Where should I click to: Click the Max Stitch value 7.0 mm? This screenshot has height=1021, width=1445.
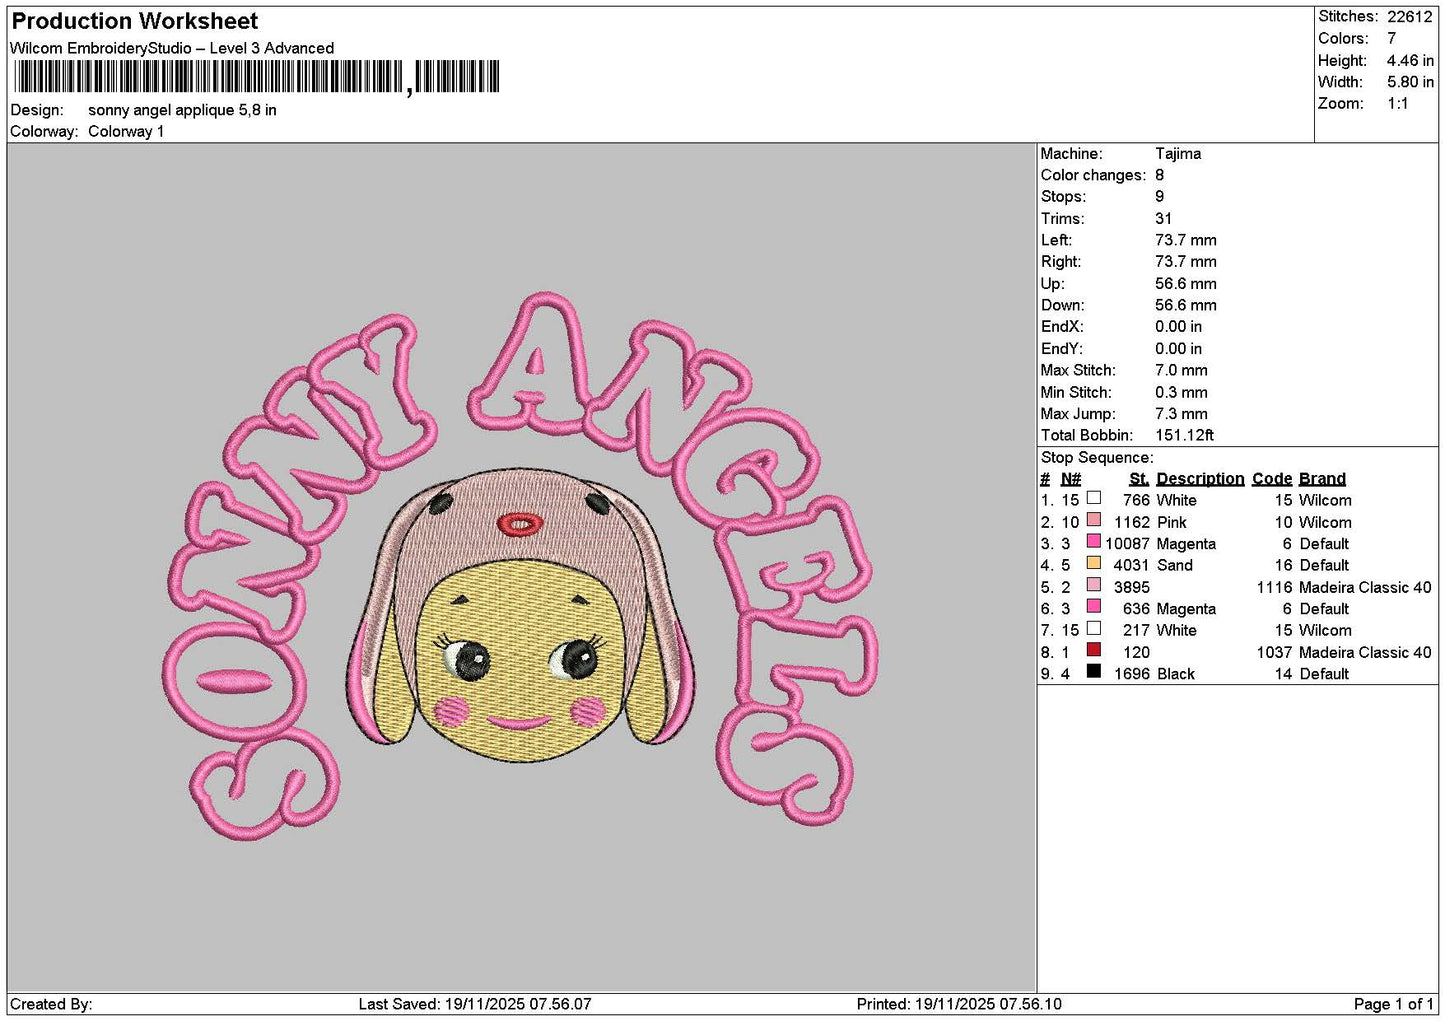click(x=1181, y=370)
